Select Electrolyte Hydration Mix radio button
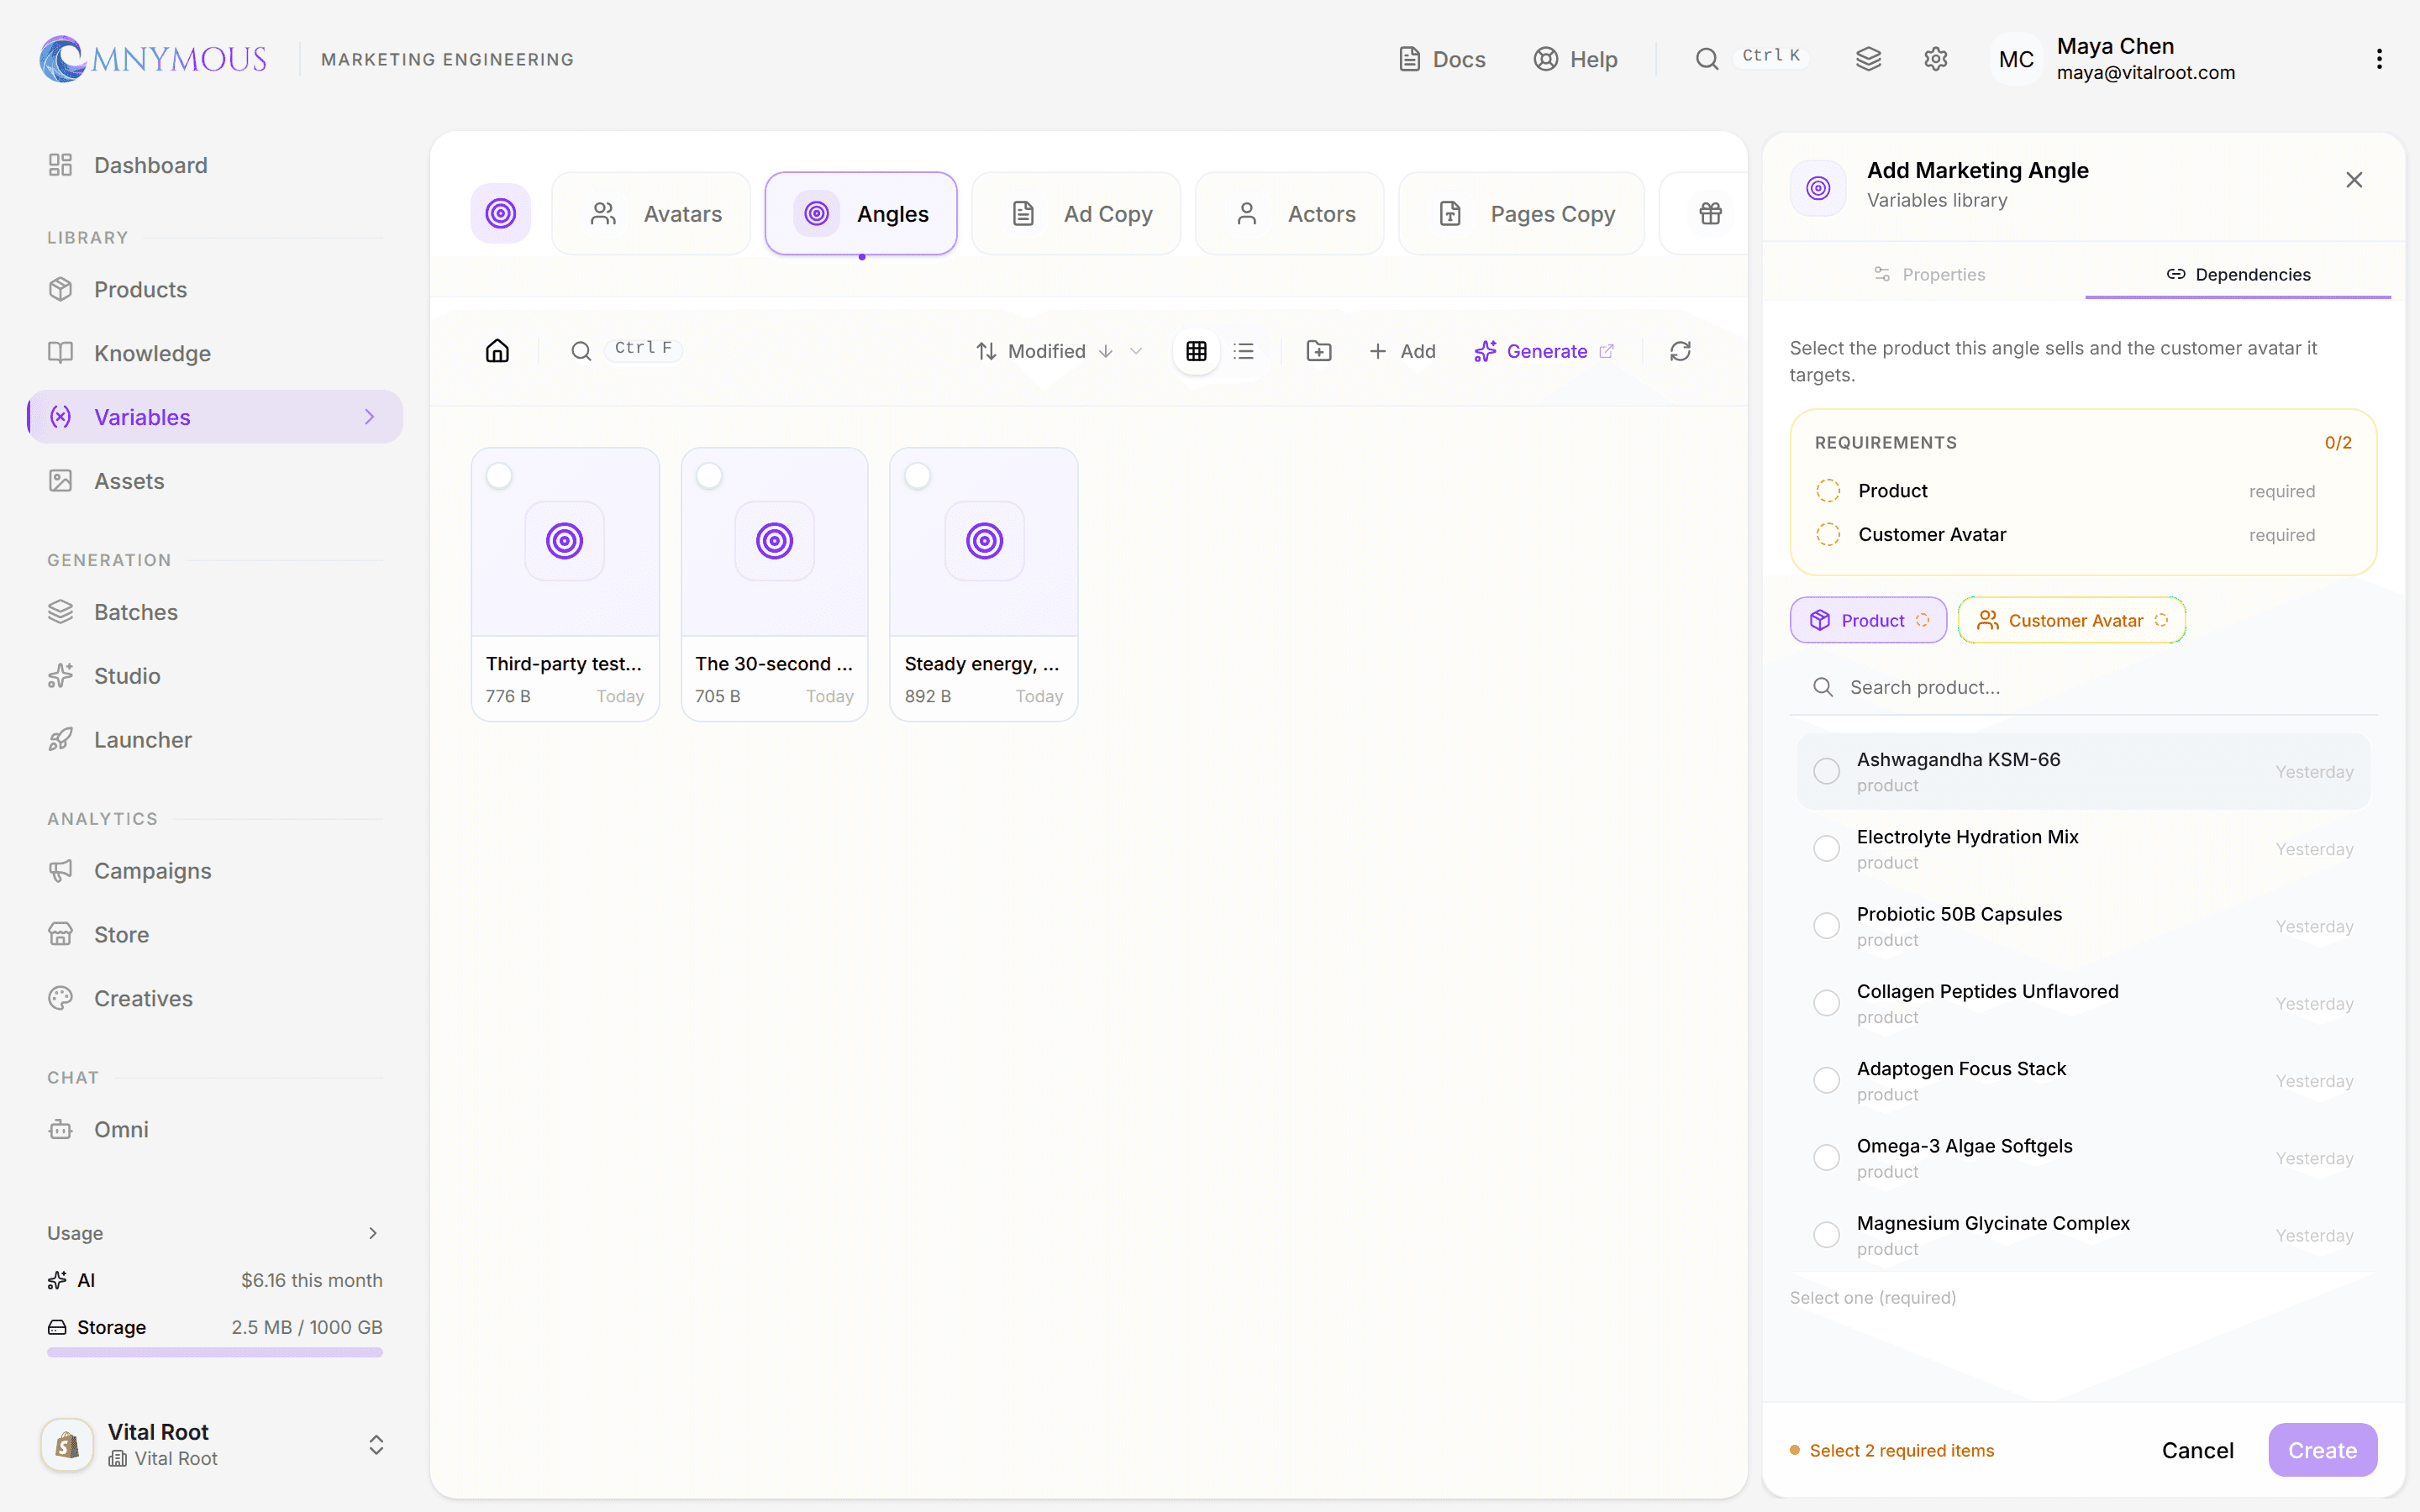This screenshot has width=2420, height=1512. [x=1827, y=848]
